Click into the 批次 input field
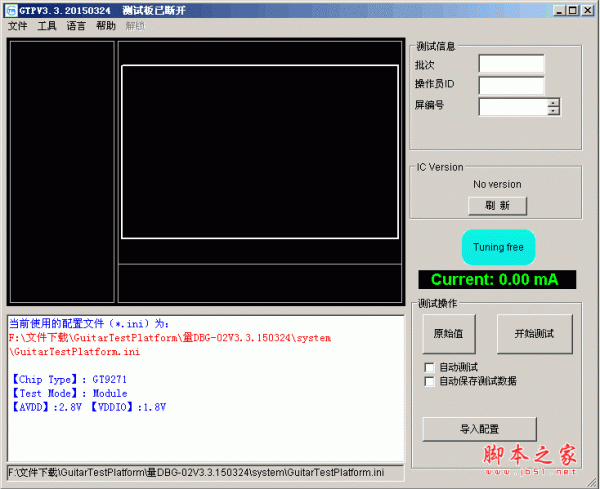The height and width of the screenshot is (489, 600). pyautogui.click(x=511, y=64)
